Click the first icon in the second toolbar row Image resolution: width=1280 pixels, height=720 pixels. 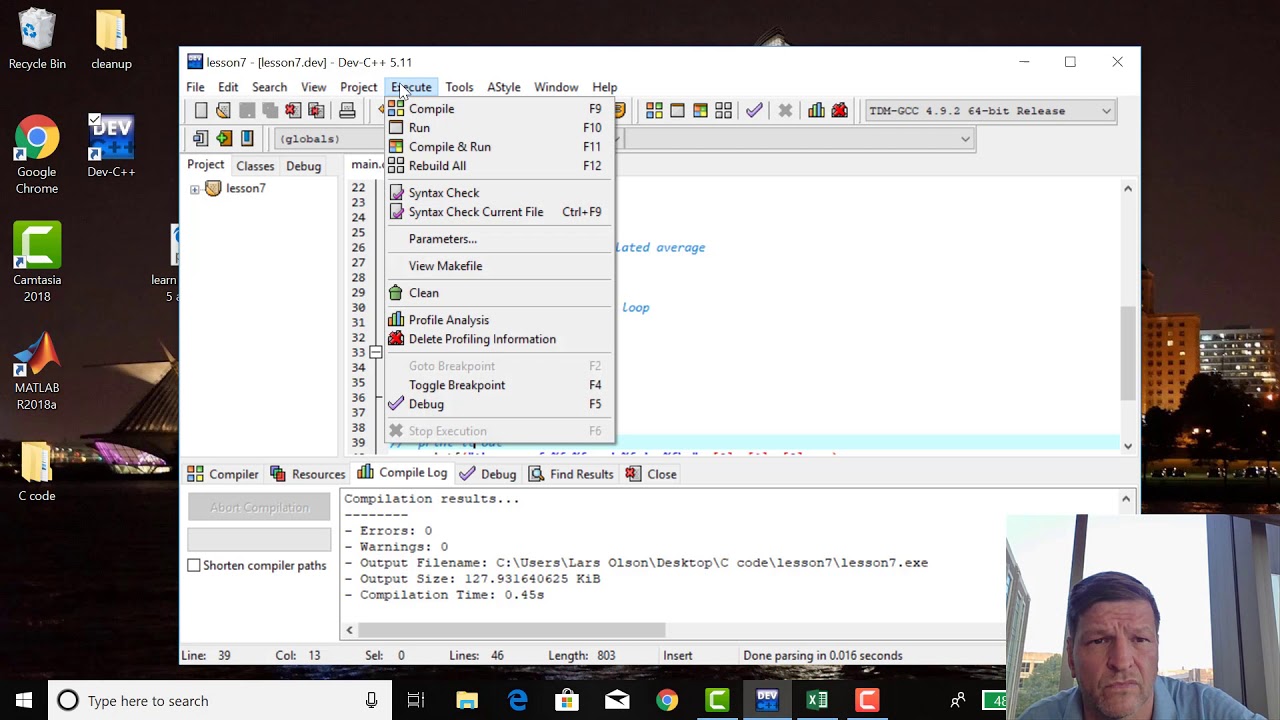pyautogui.click(x=201, y=139)
